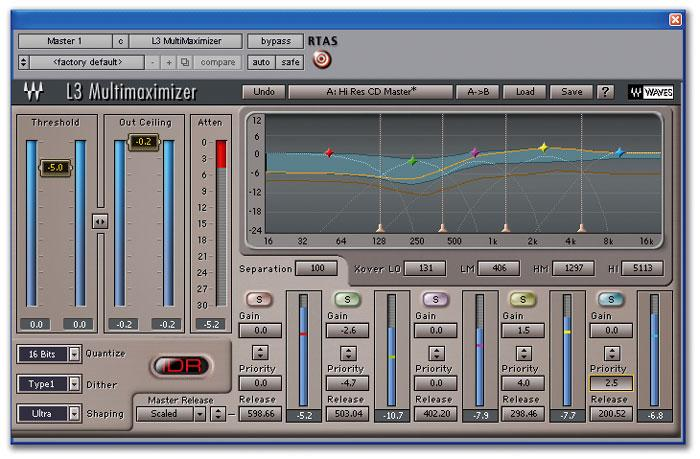Click the 406 Hz crossover marker on graph
The image size is (700, 459).
pos(442,228)
